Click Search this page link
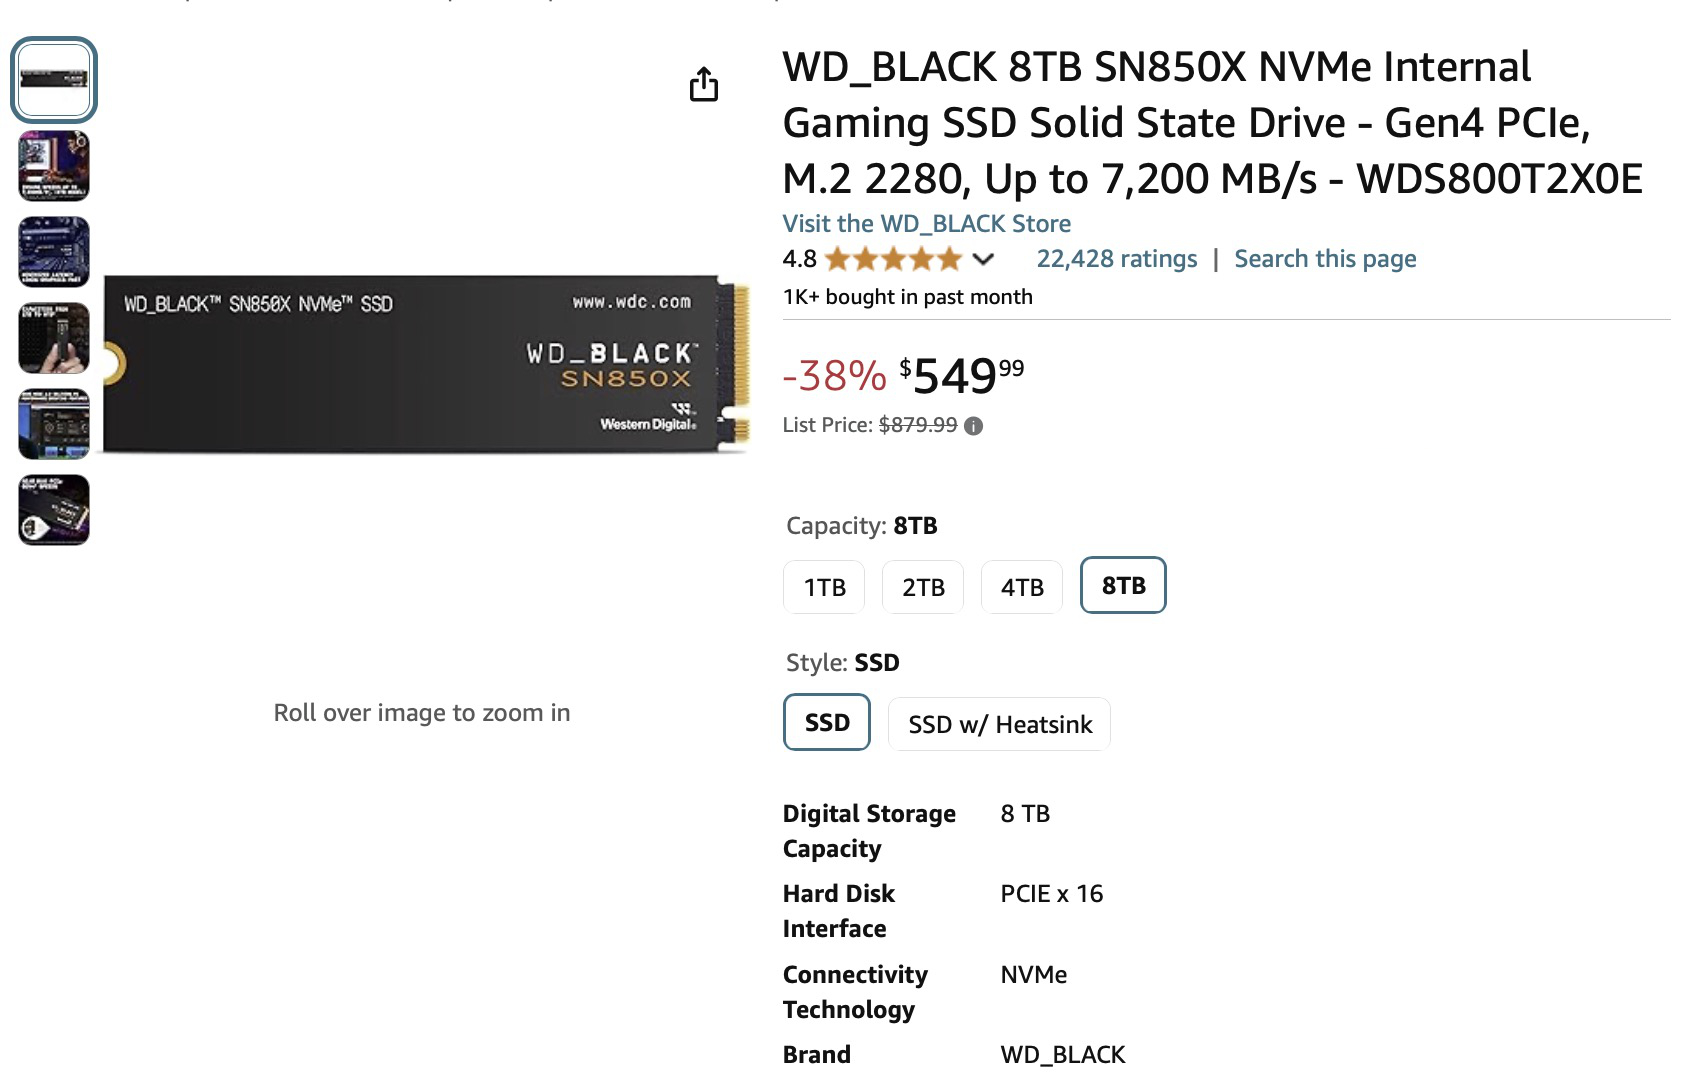 (x=1325, y=259)
